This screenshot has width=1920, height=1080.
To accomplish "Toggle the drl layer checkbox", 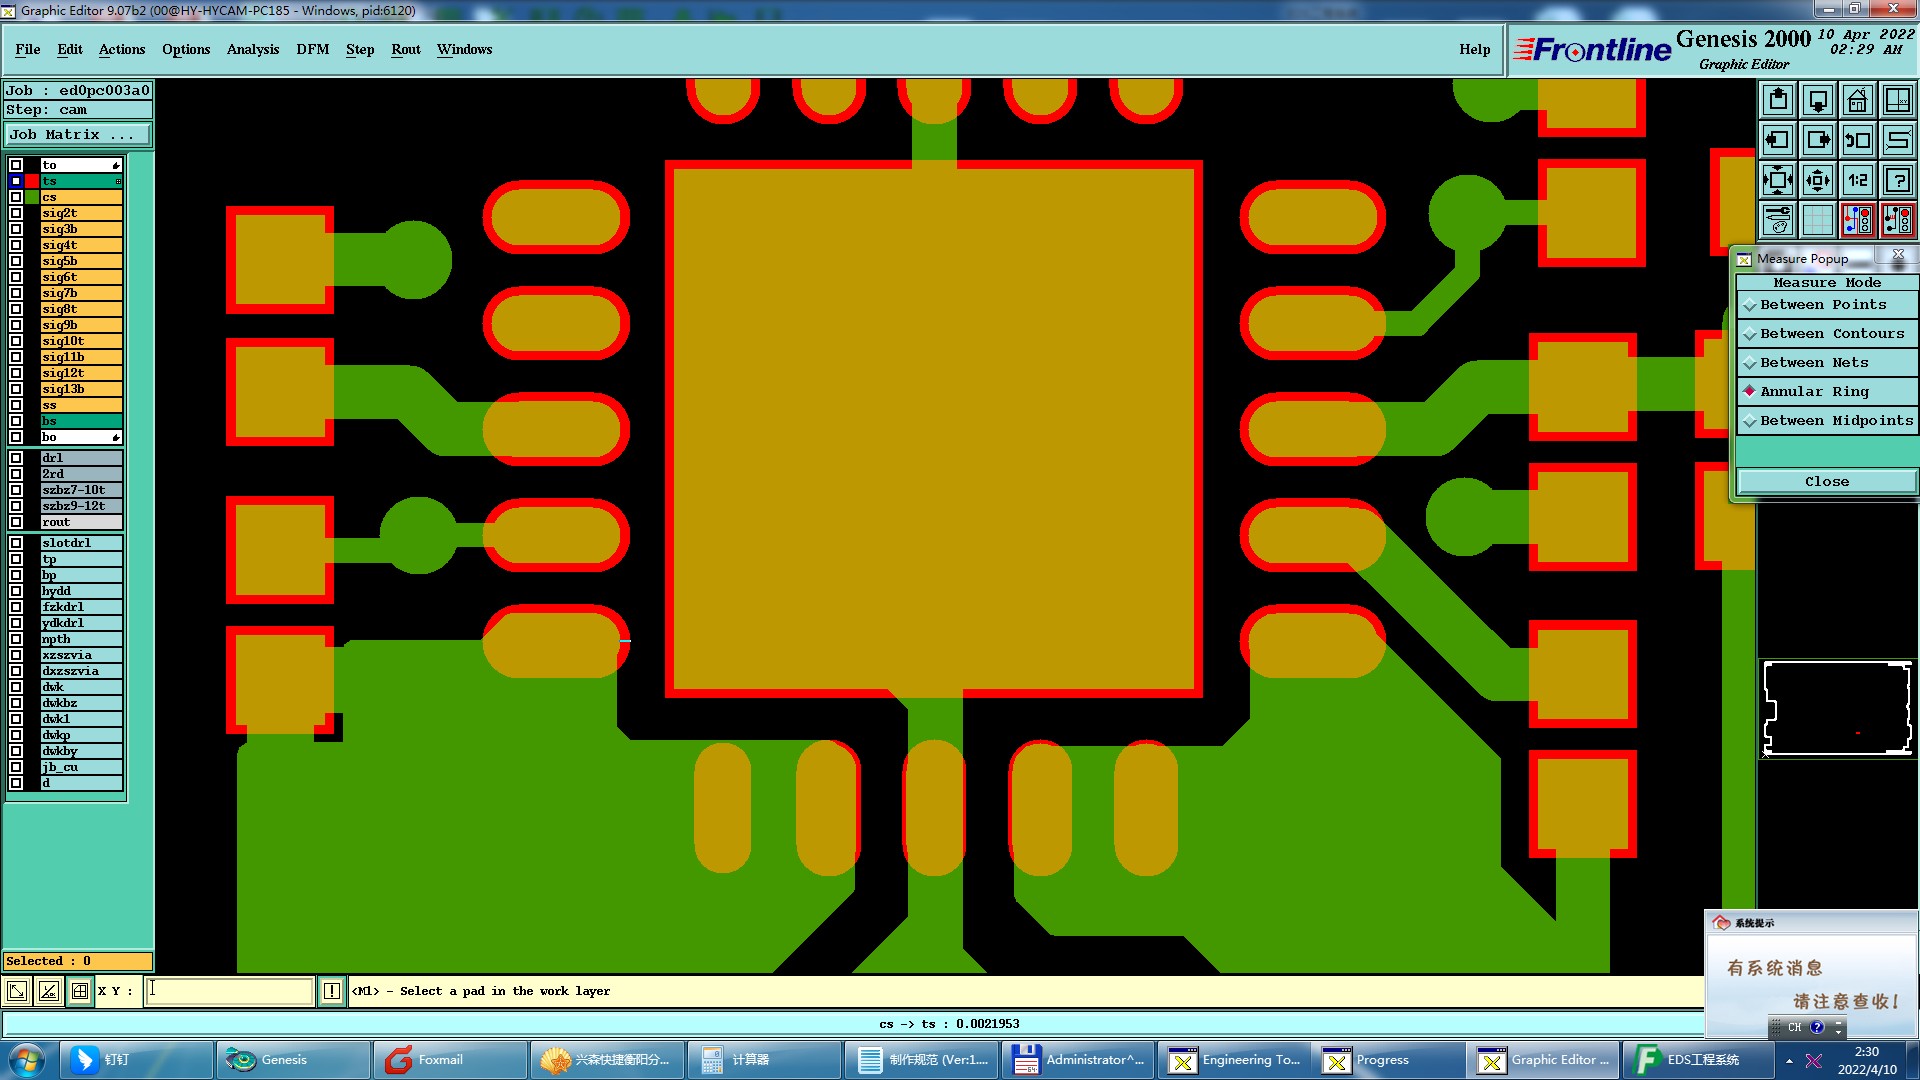I will 16,458.
